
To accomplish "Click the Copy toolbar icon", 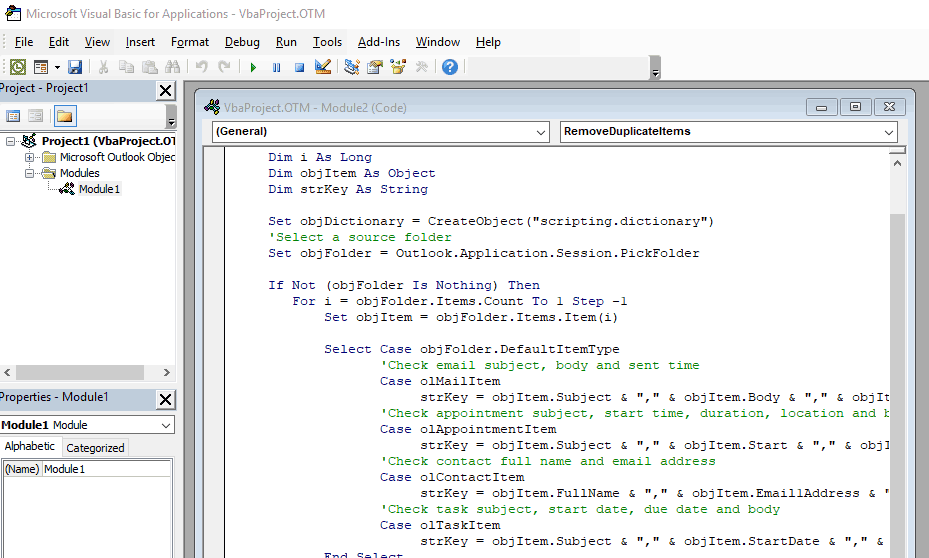I will 126,67.
